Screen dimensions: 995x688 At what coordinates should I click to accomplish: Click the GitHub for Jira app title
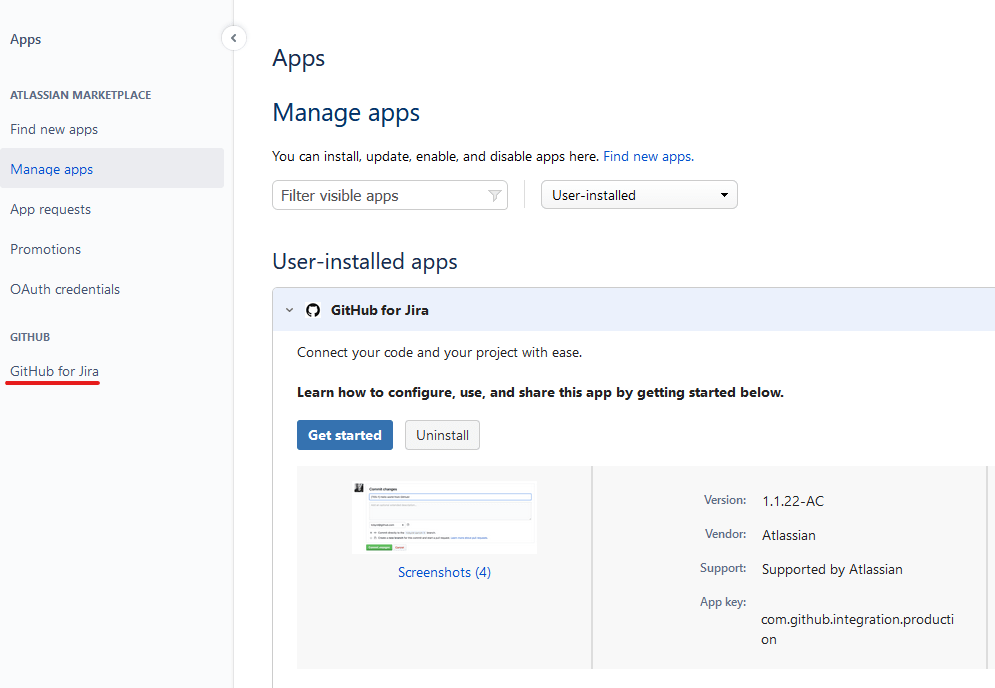pos(380,310)
